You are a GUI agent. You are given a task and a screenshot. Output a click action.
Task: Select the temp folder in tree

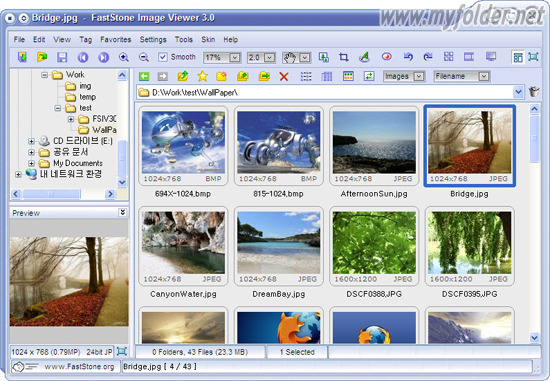[81, 97]
